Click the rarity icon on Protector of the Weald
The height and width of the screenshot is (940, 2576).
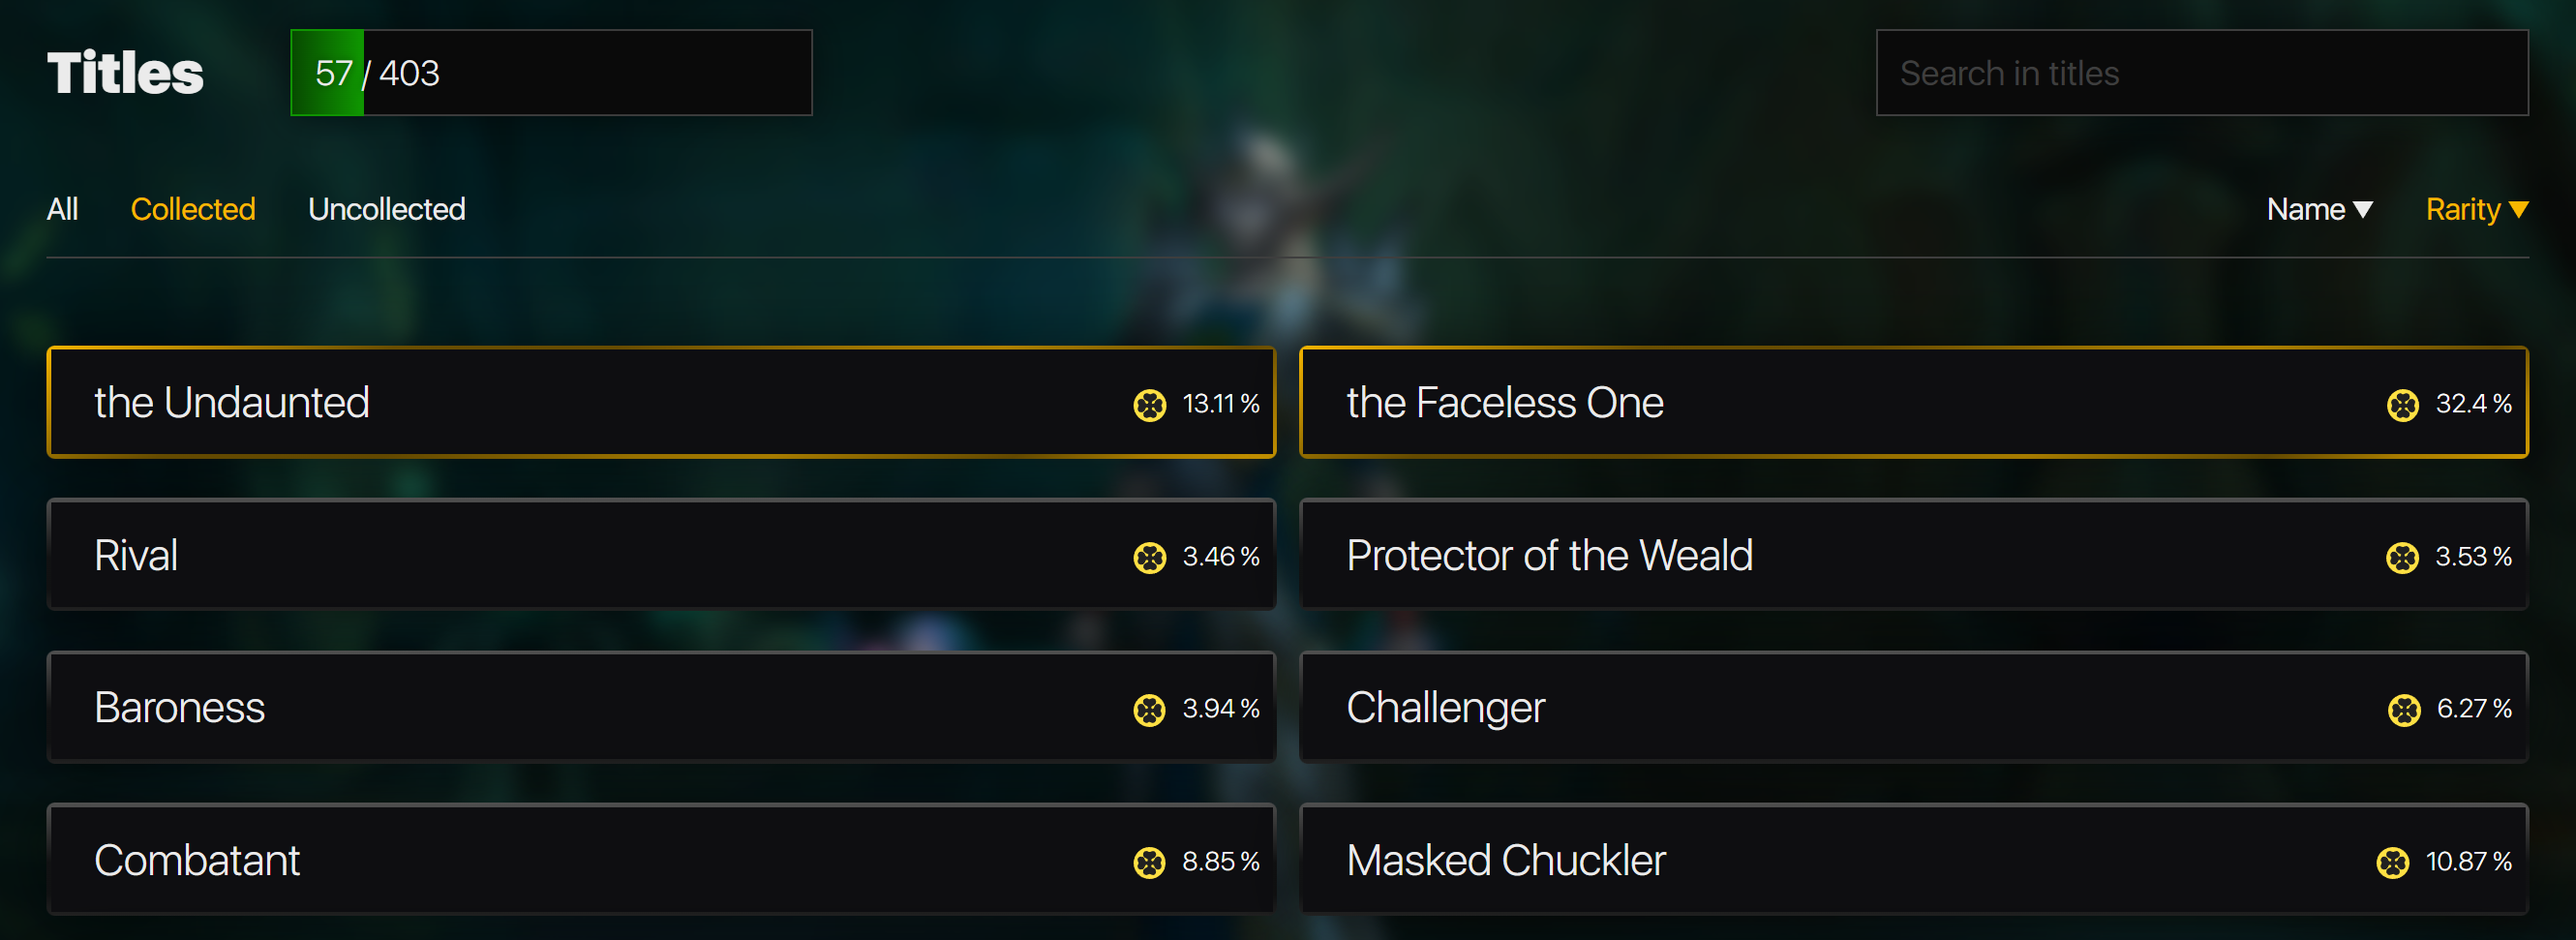pos(2401,557)
